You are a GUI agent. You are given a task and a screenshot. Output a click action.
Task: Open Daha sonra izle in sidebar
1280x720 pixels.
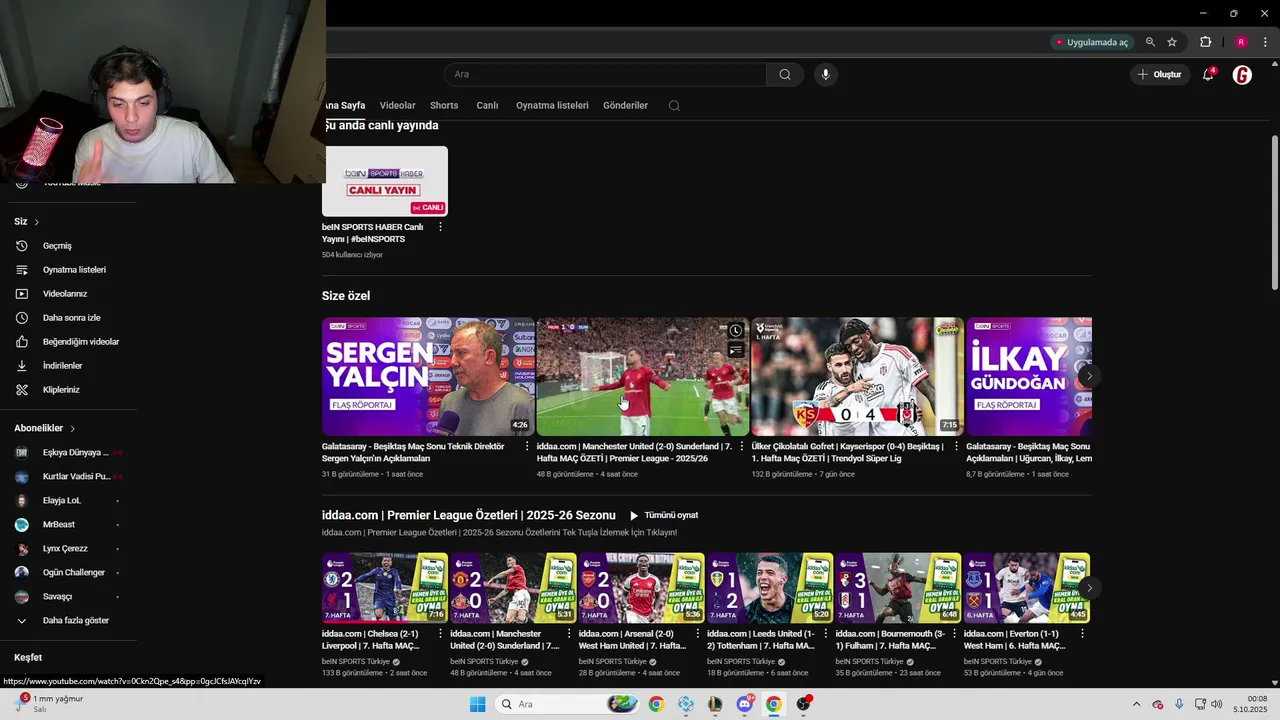click(69, 318)
